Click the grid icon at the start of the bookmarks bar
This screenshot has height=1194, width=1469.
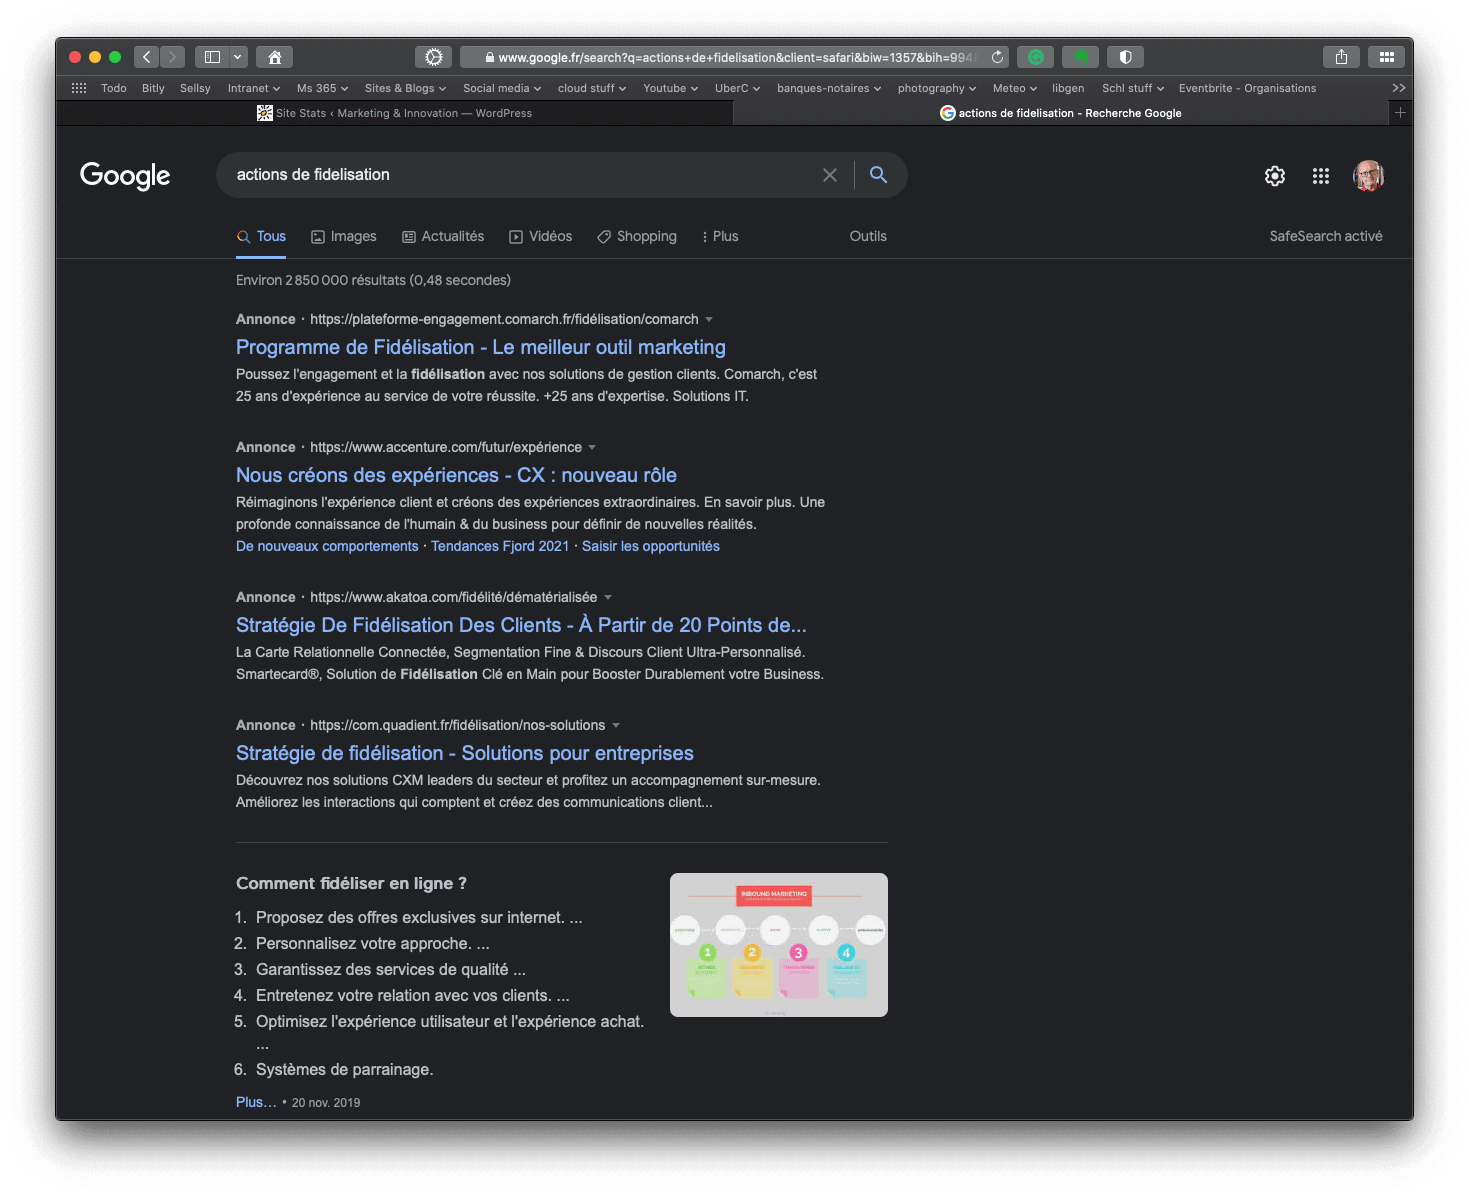[x=79, y=88]
